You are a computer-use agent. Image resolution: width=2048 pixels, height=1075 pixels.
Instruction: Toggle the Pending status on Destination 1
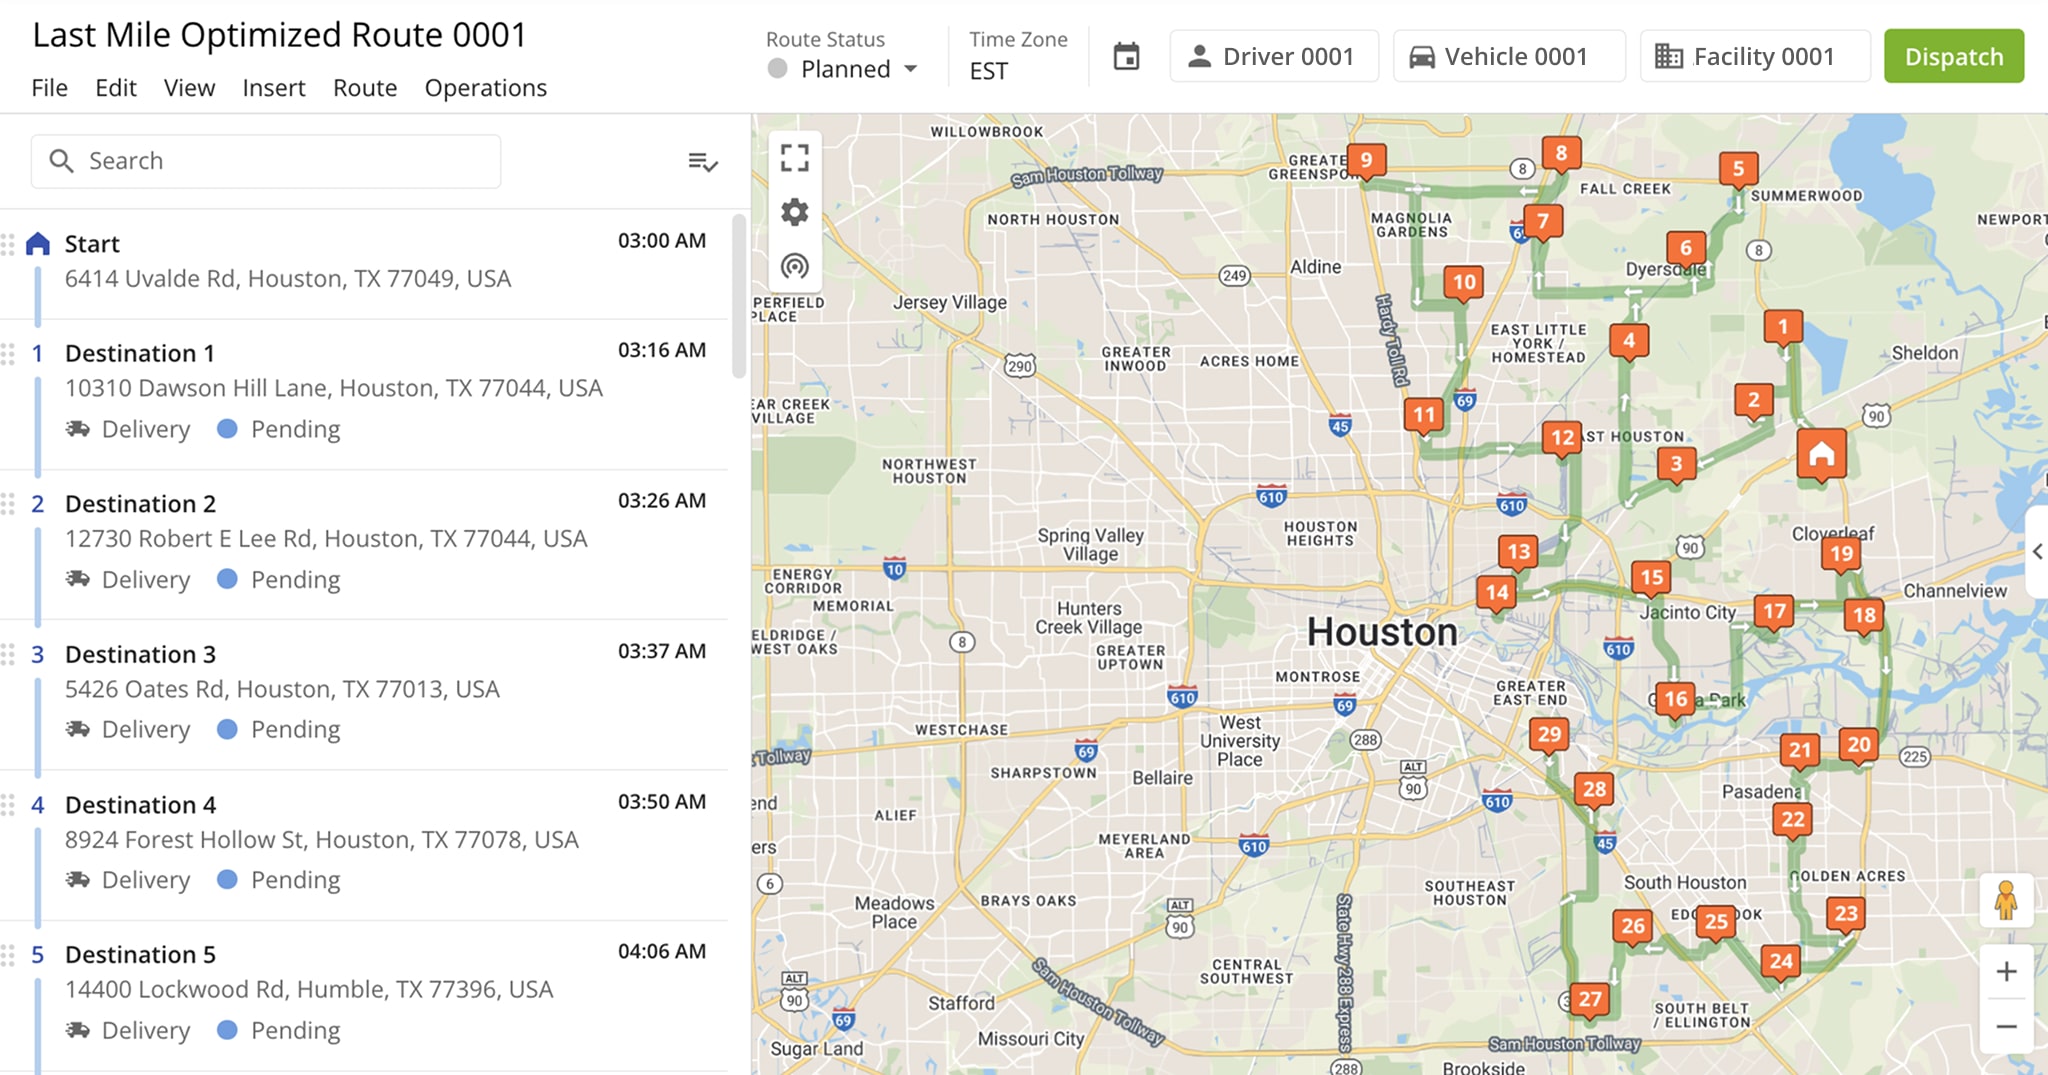[x=228, y=429]
